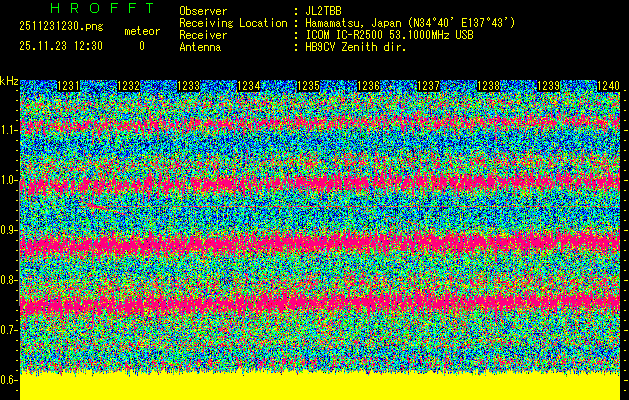Click the kHz axis unit label
629x400 pixels.
(9, 81)
